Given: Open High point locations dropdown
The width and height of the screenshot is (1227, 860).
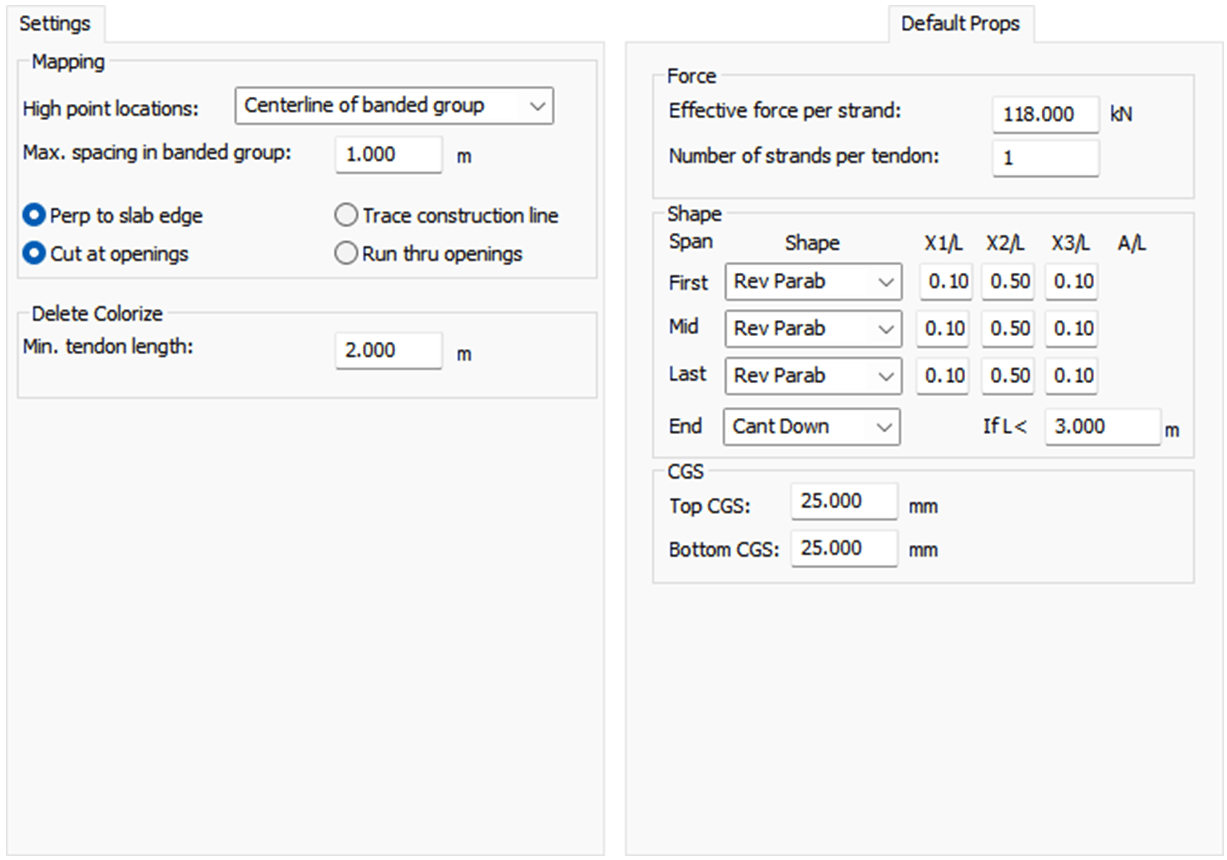Looking at the screenshot, I should tap(394, 106).
